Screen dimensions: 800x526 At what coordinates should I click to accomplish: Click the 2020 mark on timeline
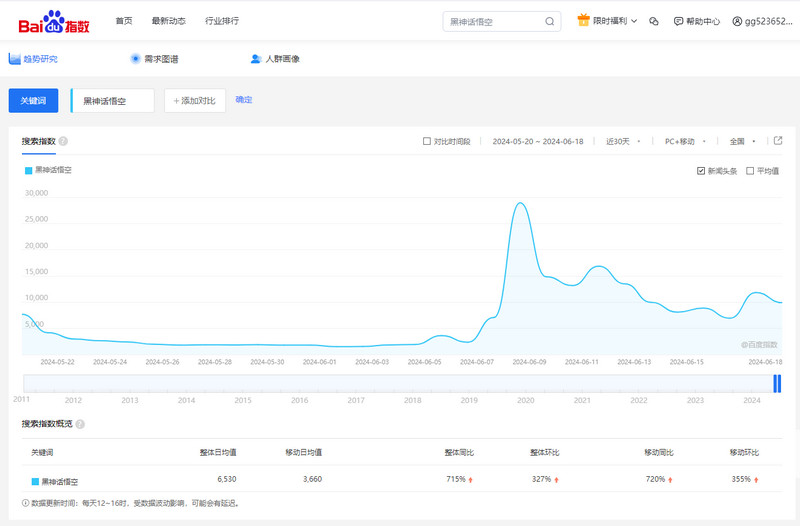(526, 400)
